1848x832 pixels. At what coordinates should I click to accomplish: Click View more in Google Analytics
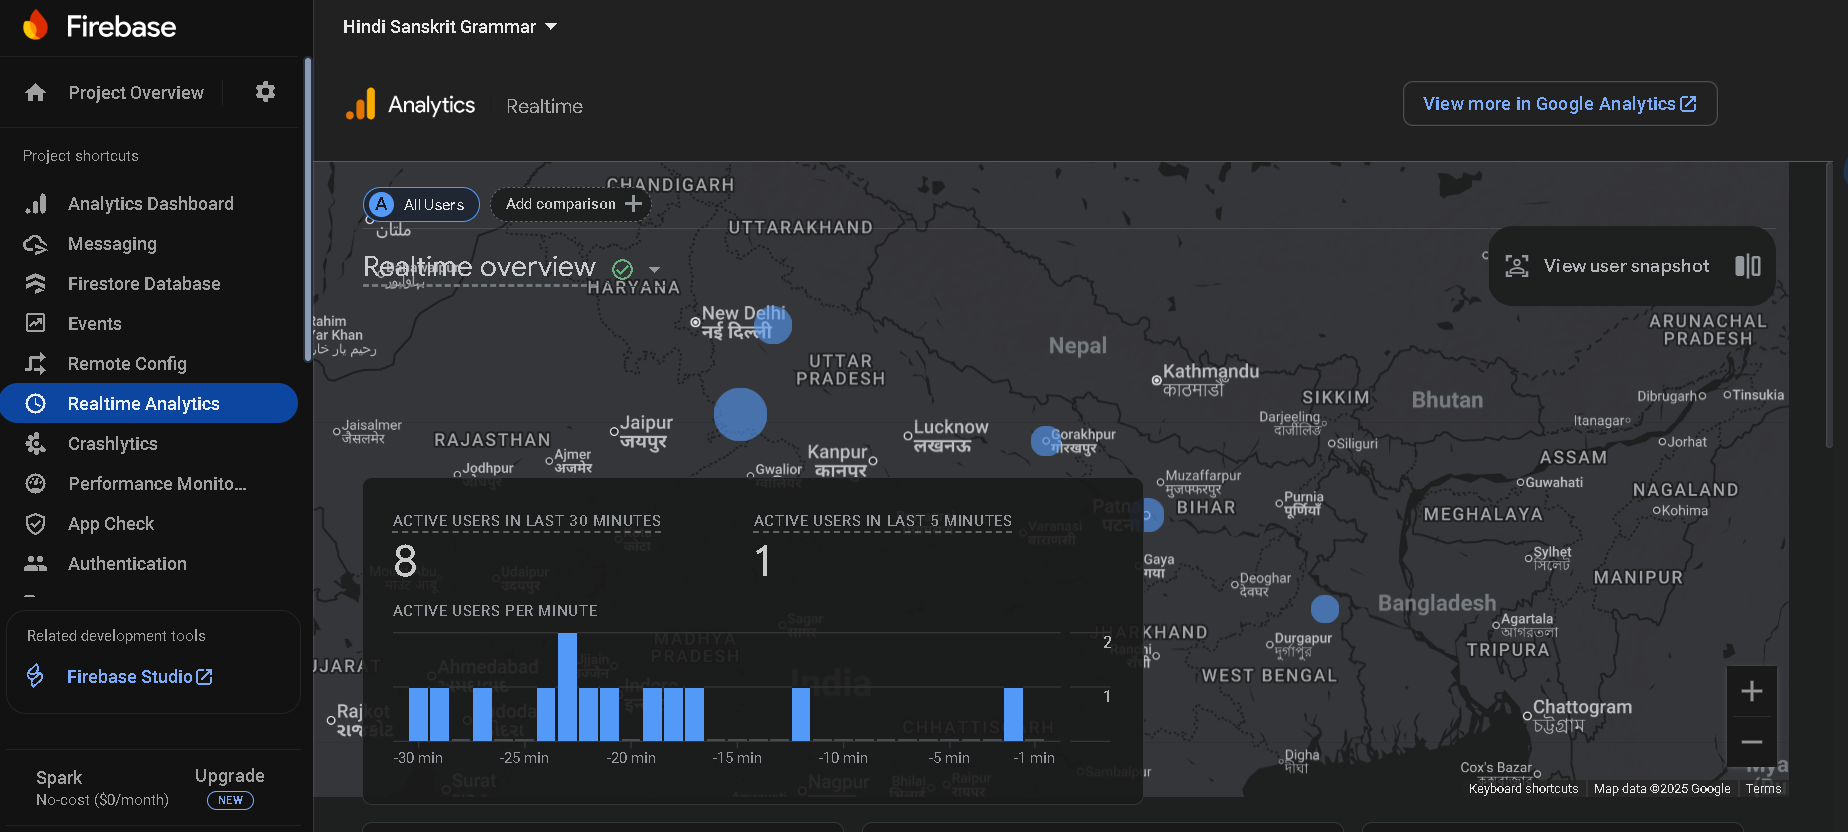(x=1560, y=104)
